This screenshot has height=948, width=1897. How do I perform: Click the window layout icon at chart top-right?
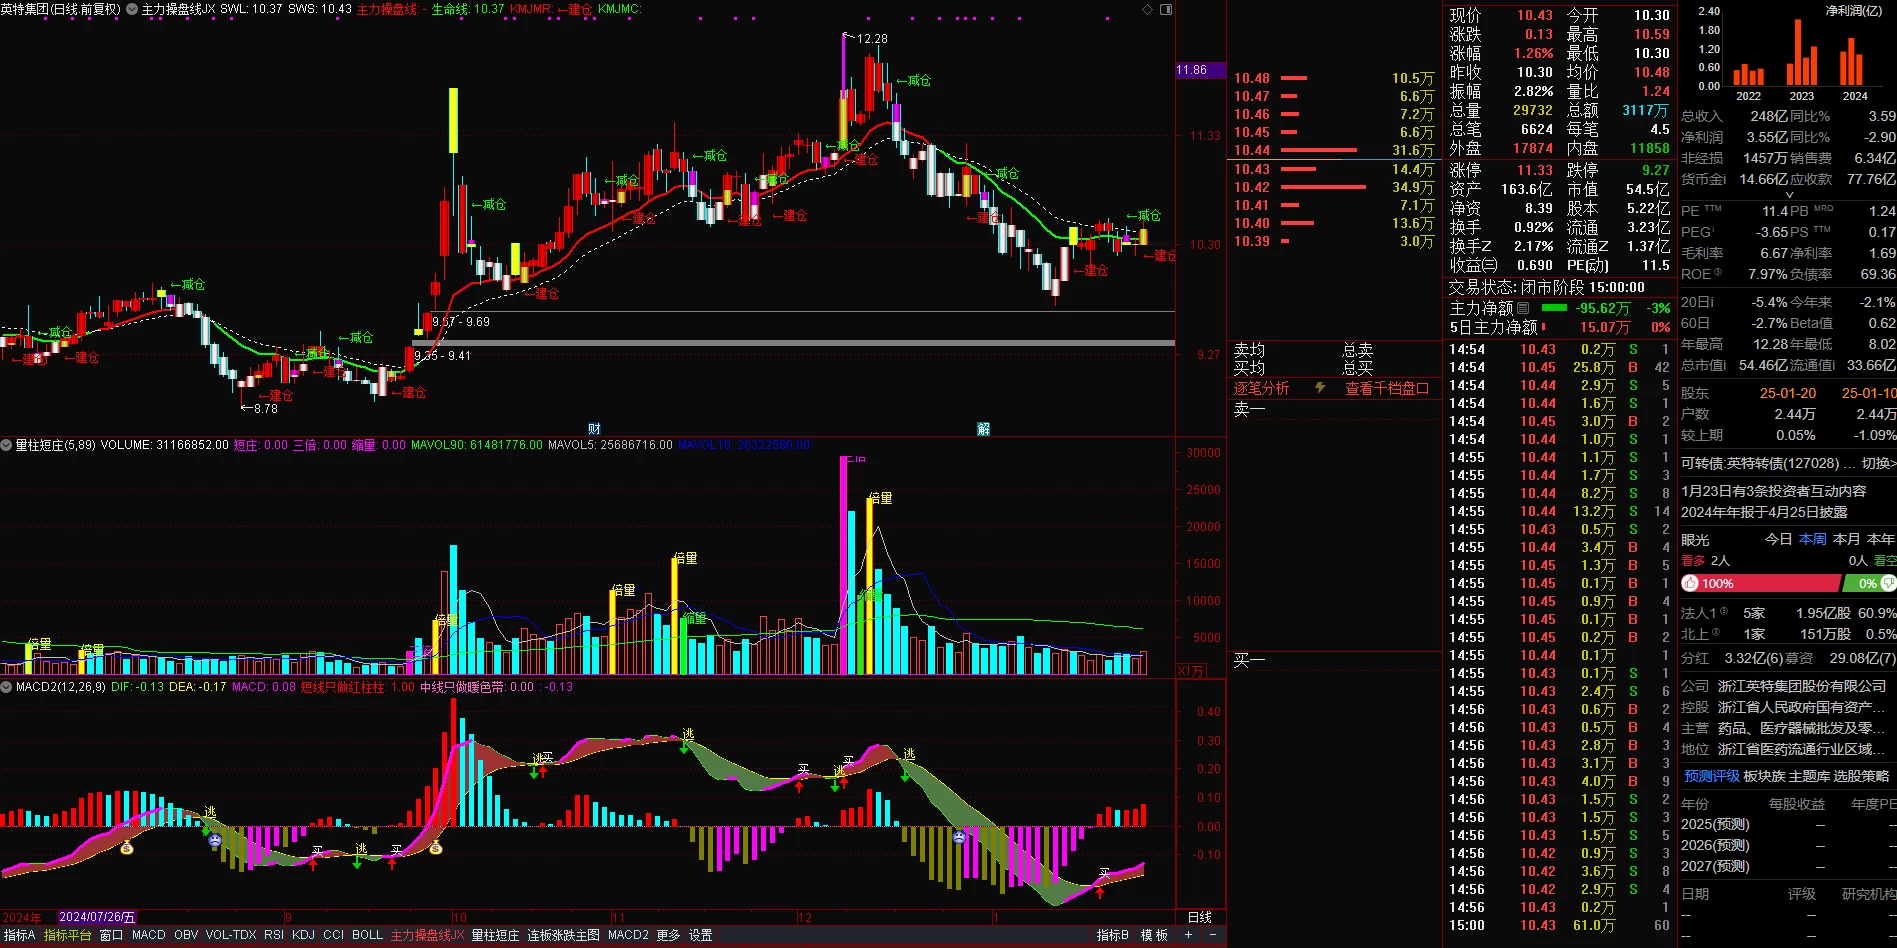point(1165,9)
